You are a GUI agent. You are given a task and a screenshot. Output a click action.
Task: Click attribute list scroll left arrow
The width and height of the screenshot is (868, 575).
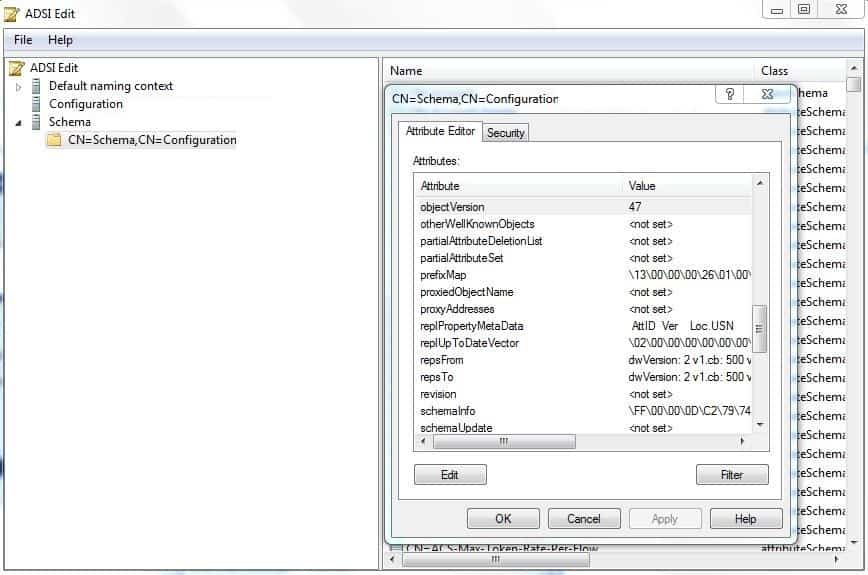(423, 441)
